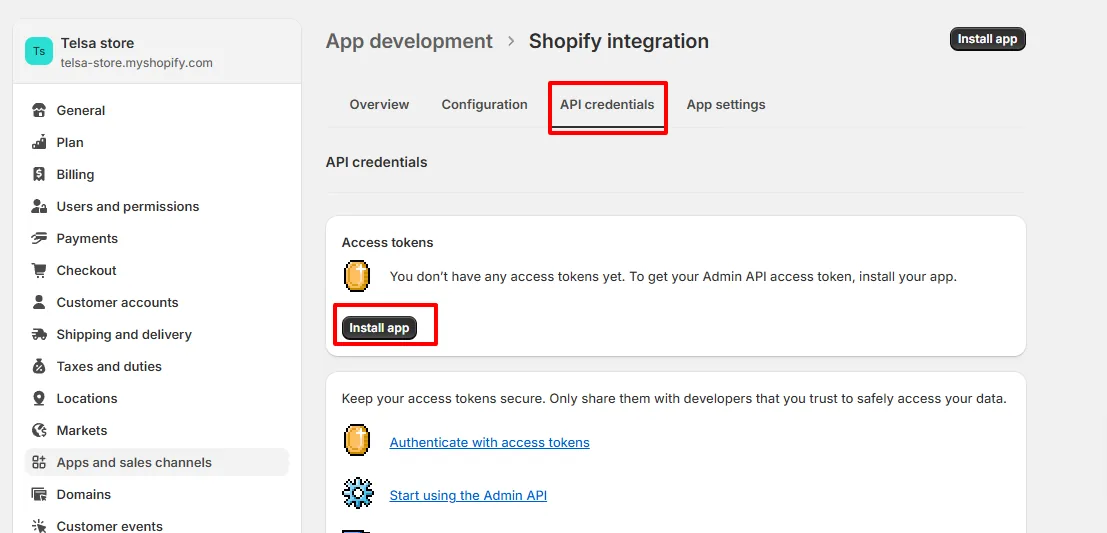Go to Payments settings
The image size is (1107, 533).
coord(157,239)
